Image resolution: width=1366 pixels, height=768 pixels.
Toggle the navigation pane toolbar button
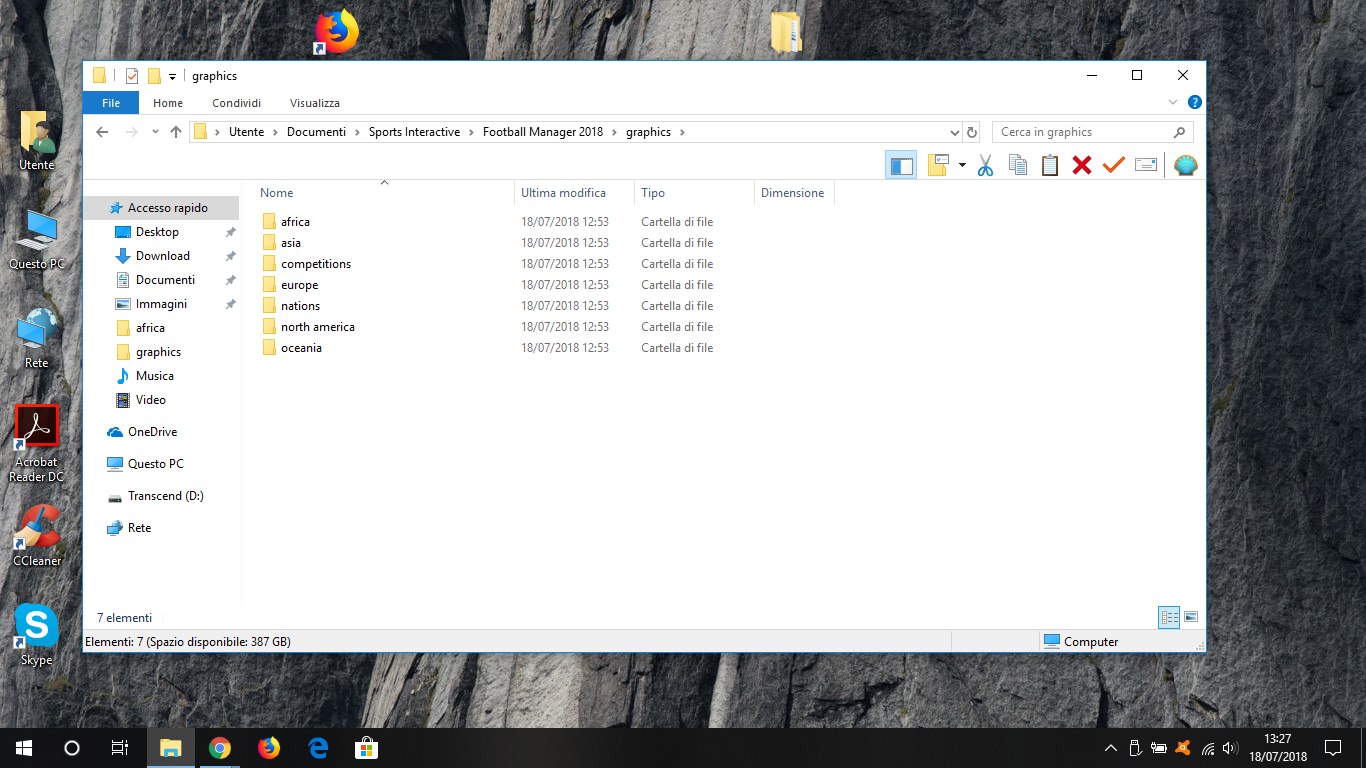tap(901, 165)
